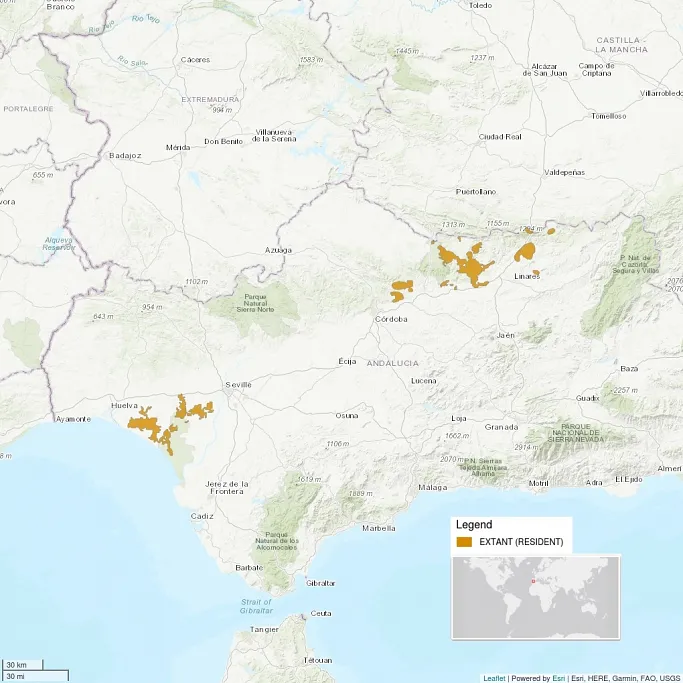The width and height of the screenshot is (683, 683).
Task: Click the "Motril" town label
Action: [x=538, y=484]
